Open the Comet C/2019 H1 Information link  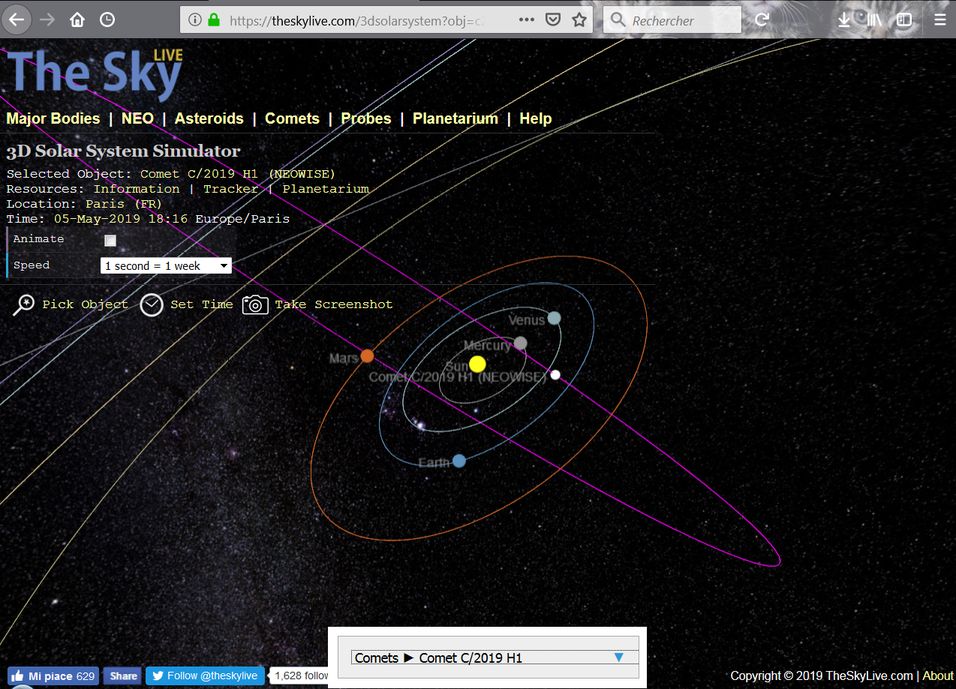tap(136, 188)
